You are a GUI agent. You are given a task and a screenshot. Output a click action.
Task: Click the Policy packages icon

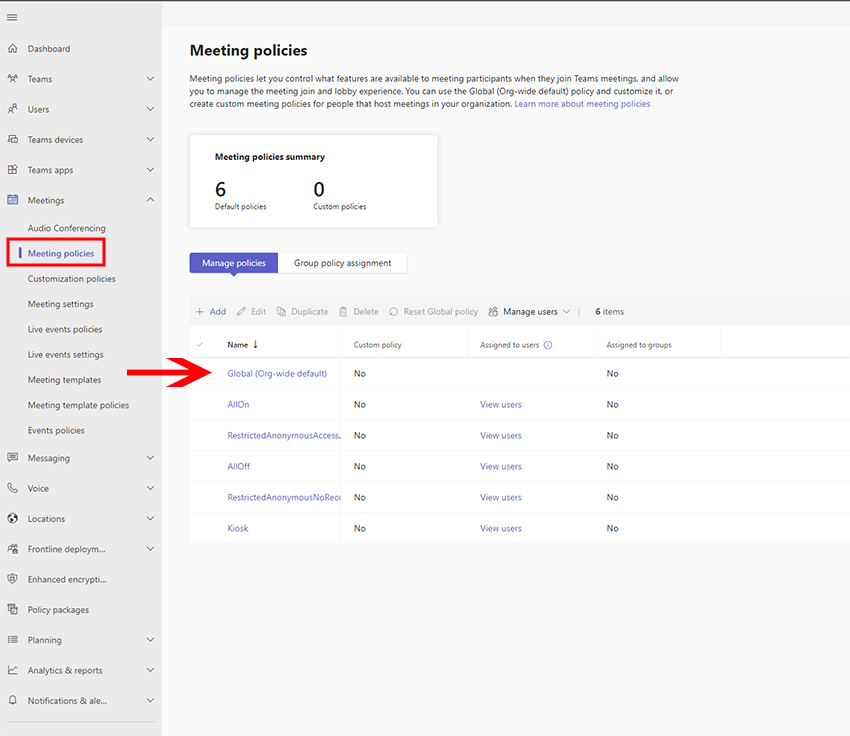tap(13, 610)
